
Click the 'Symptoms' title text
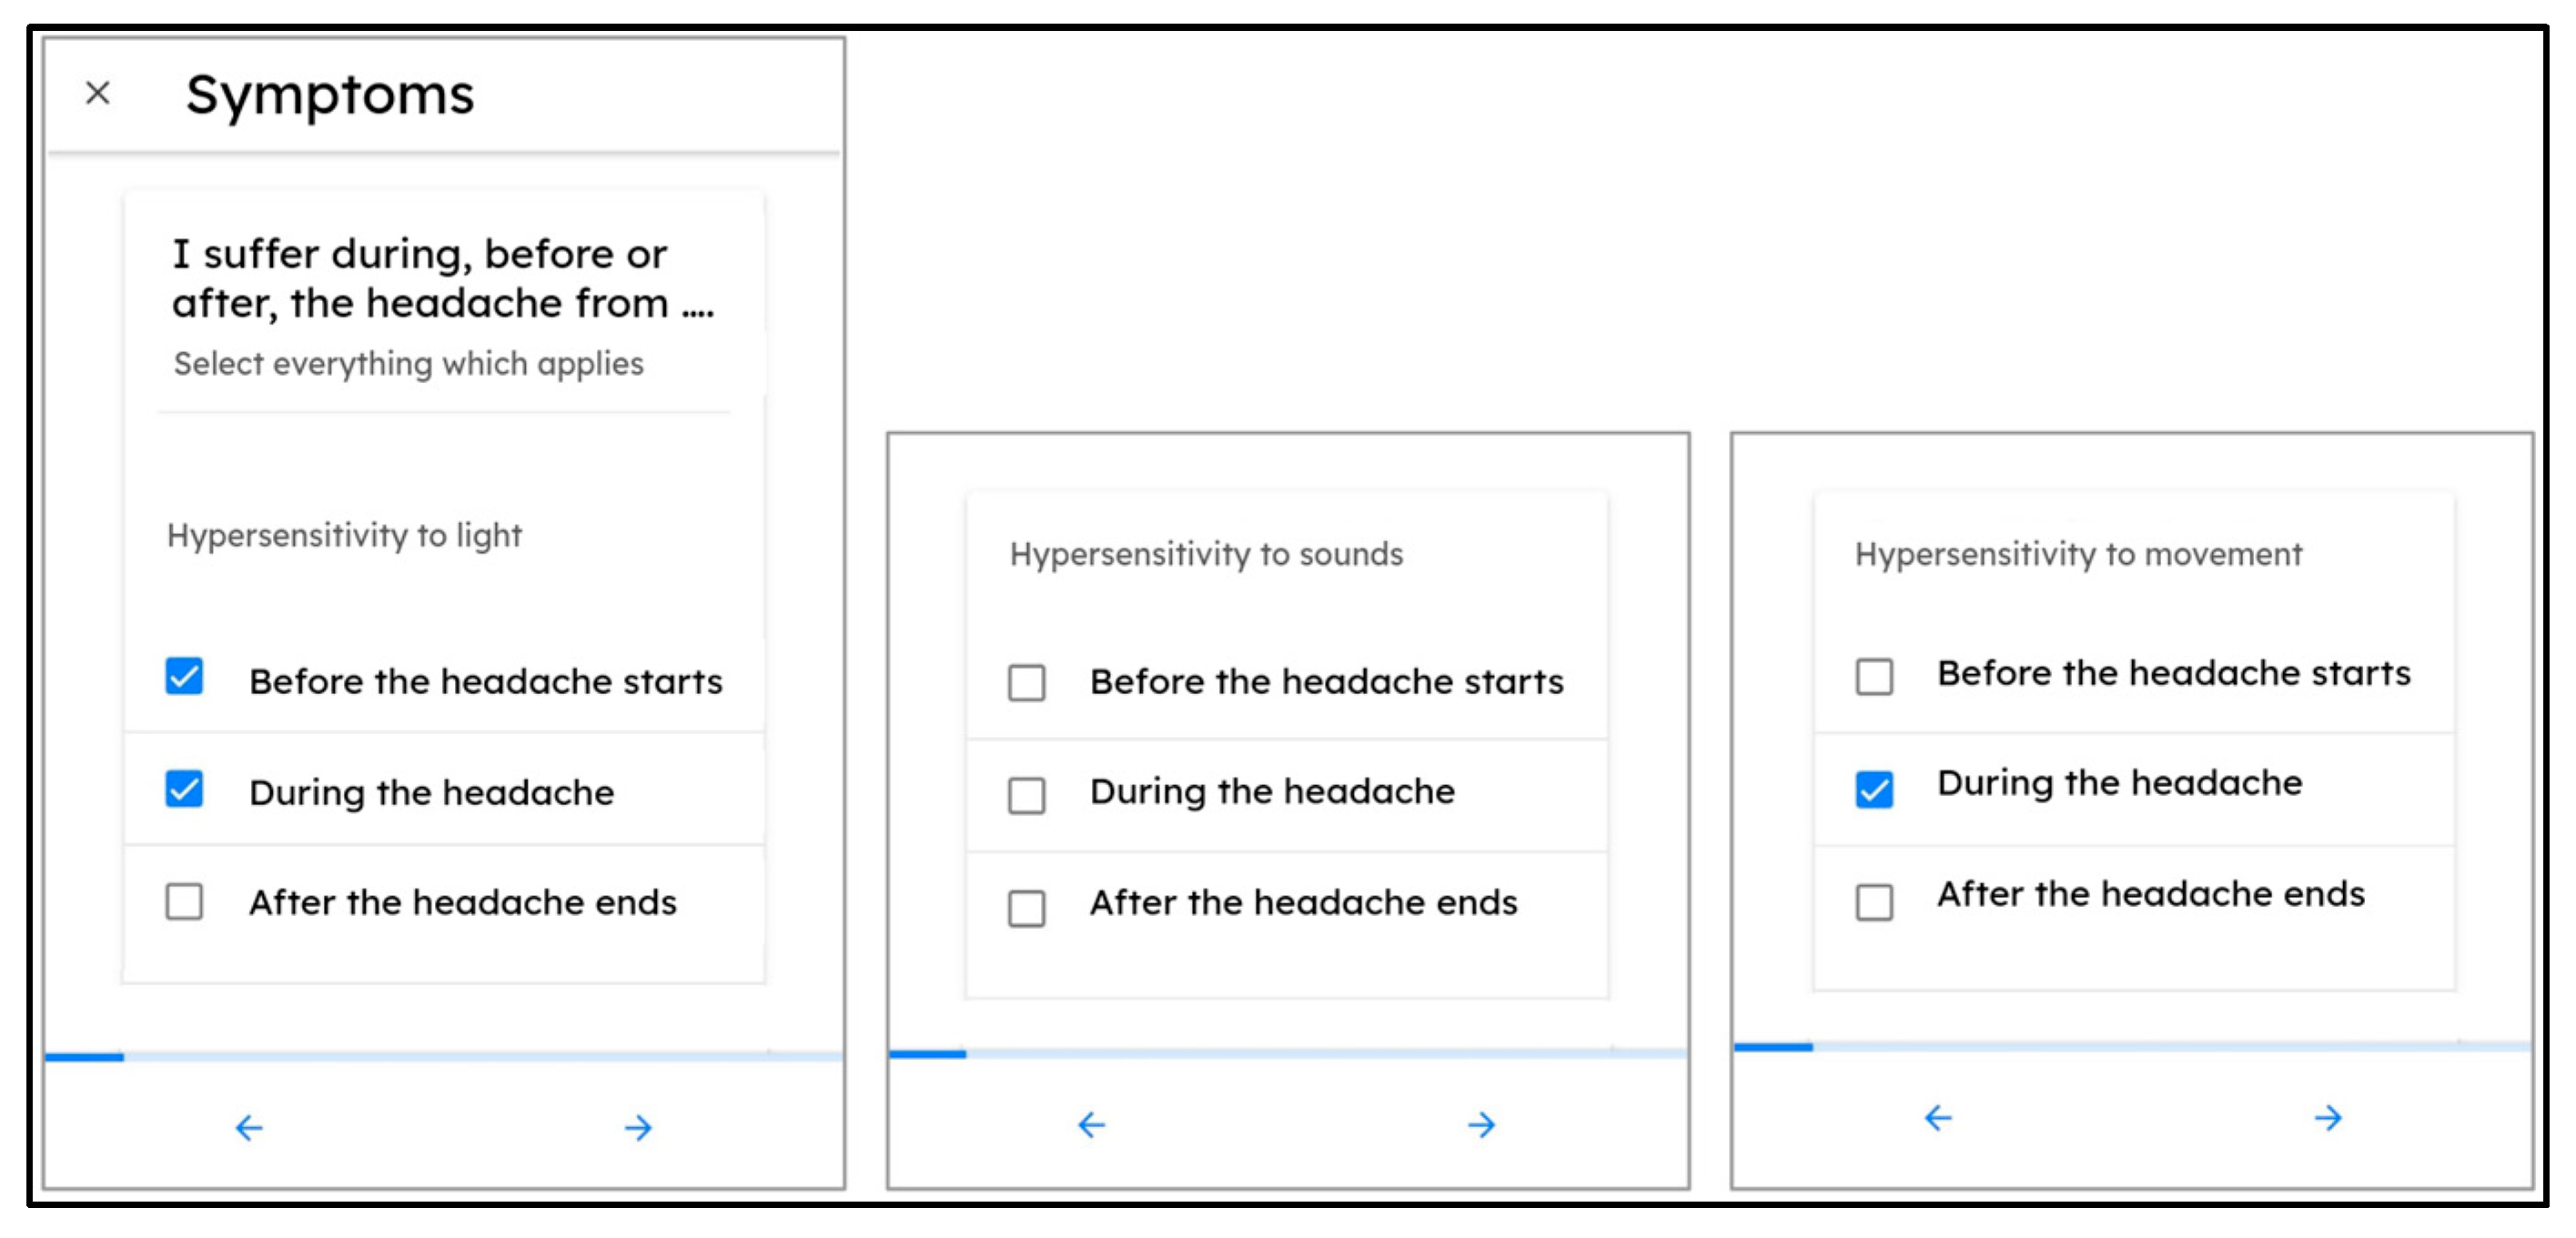click(x=330, y=95)
